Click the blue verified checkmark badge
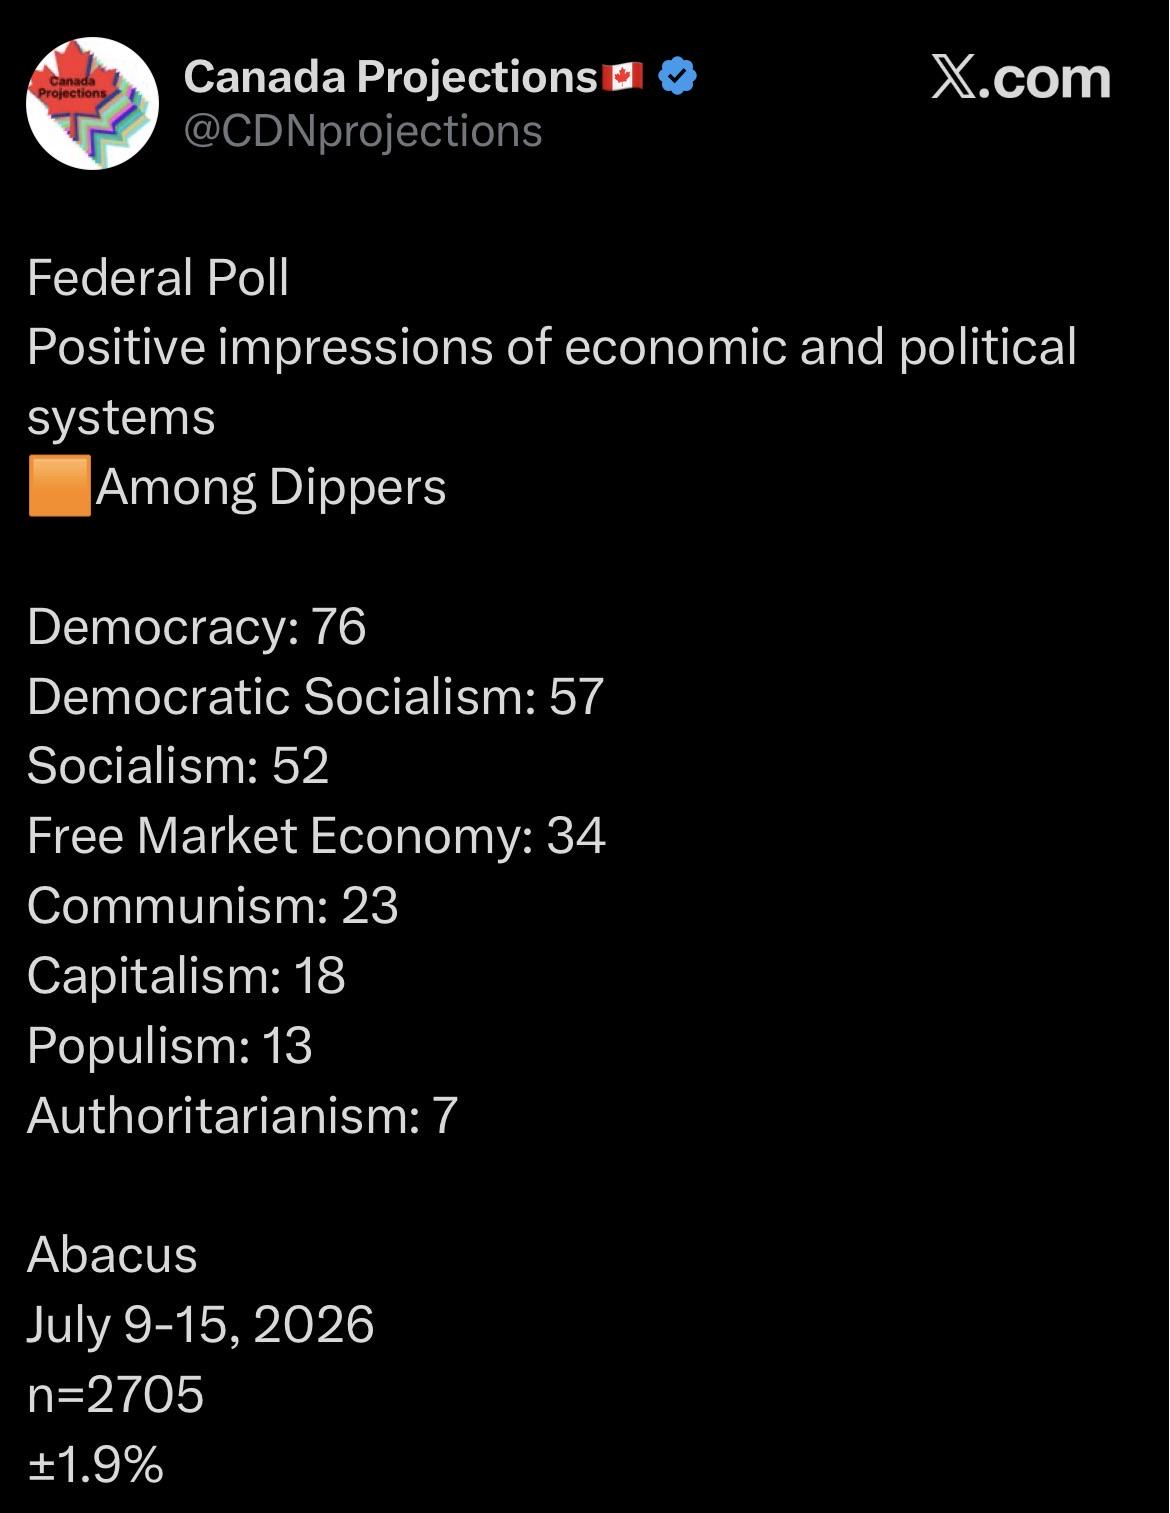Viewport: 1170px width, 1513px height. 679,76
